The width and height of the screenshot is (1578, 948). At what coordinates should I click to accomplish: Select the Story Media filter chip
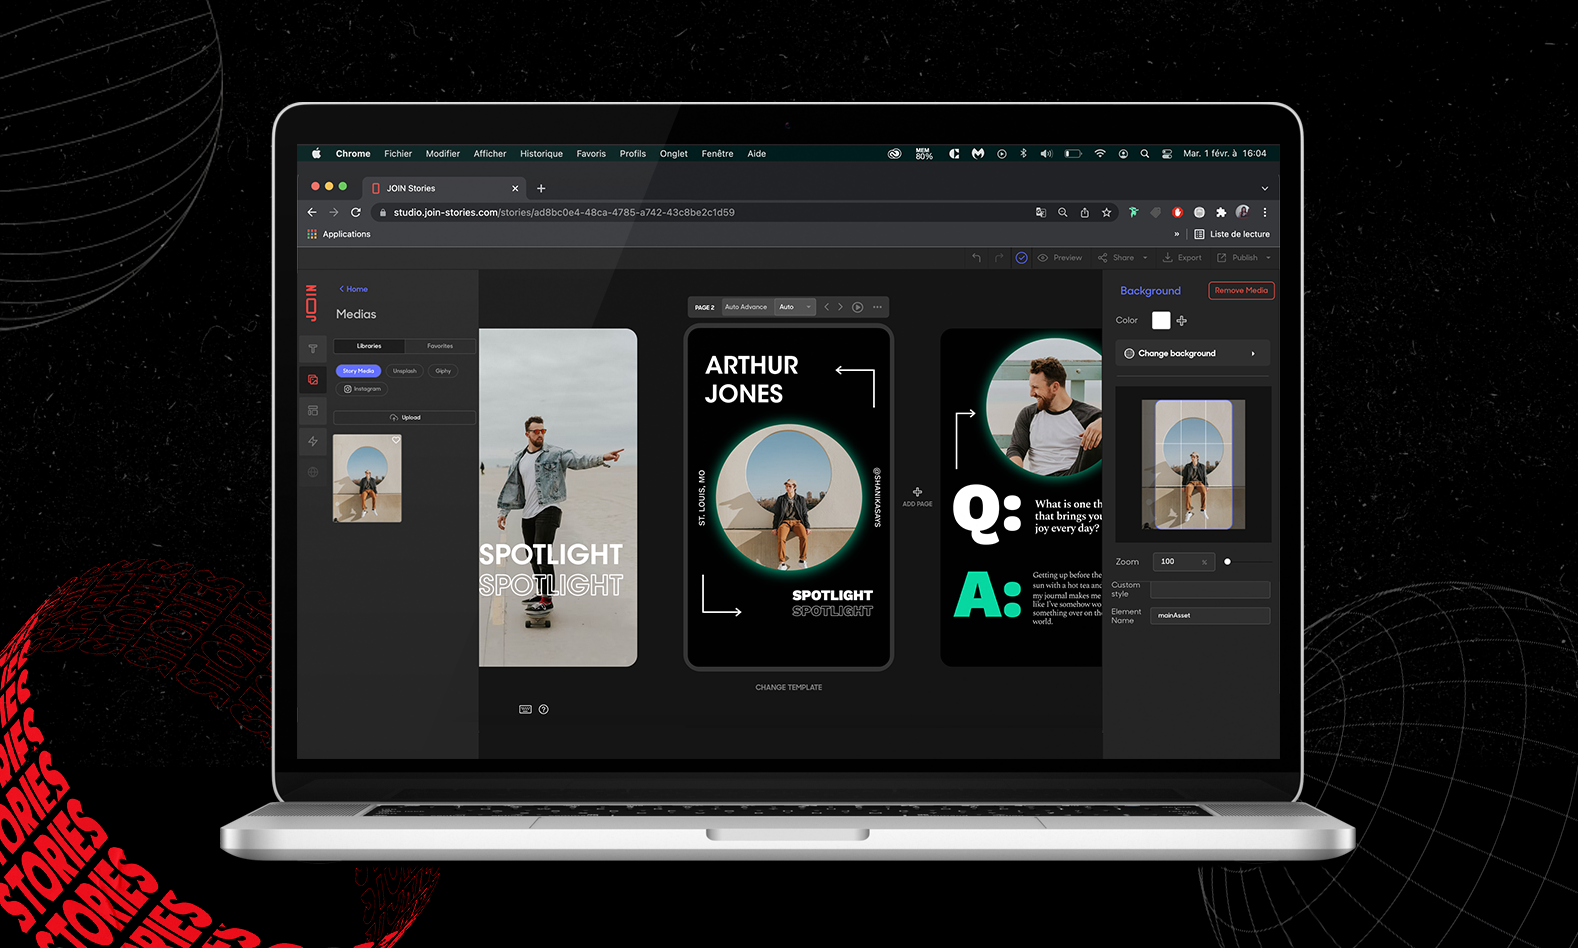coord(358,371)
